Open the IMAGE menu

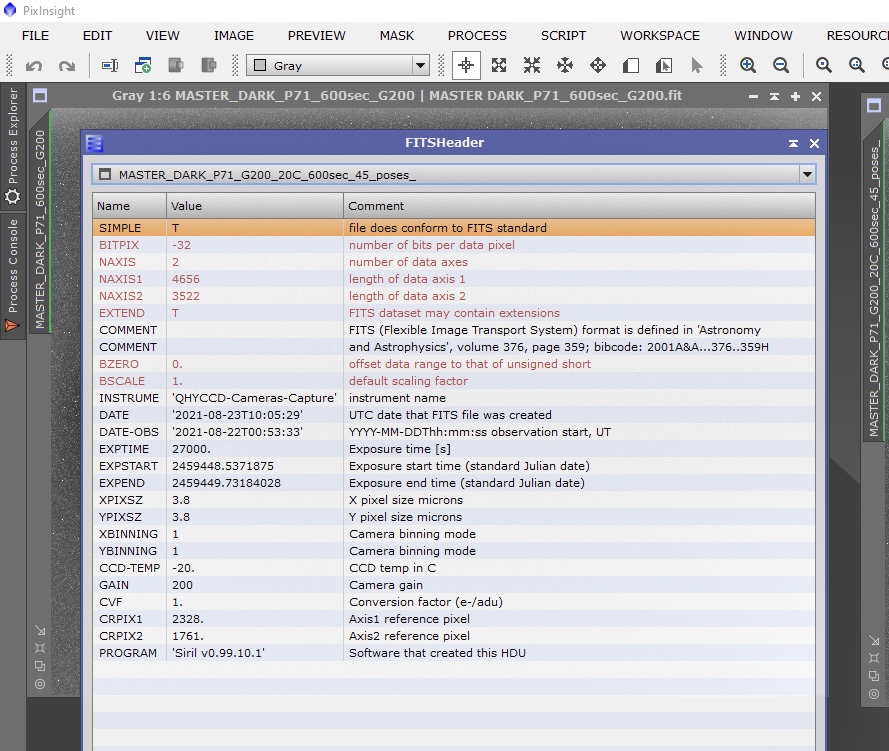point(234,36)
